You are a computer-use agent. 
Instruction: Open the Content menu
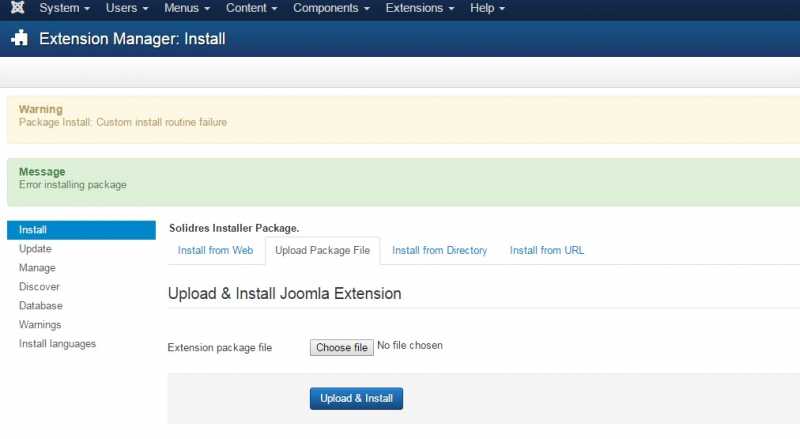252,8
